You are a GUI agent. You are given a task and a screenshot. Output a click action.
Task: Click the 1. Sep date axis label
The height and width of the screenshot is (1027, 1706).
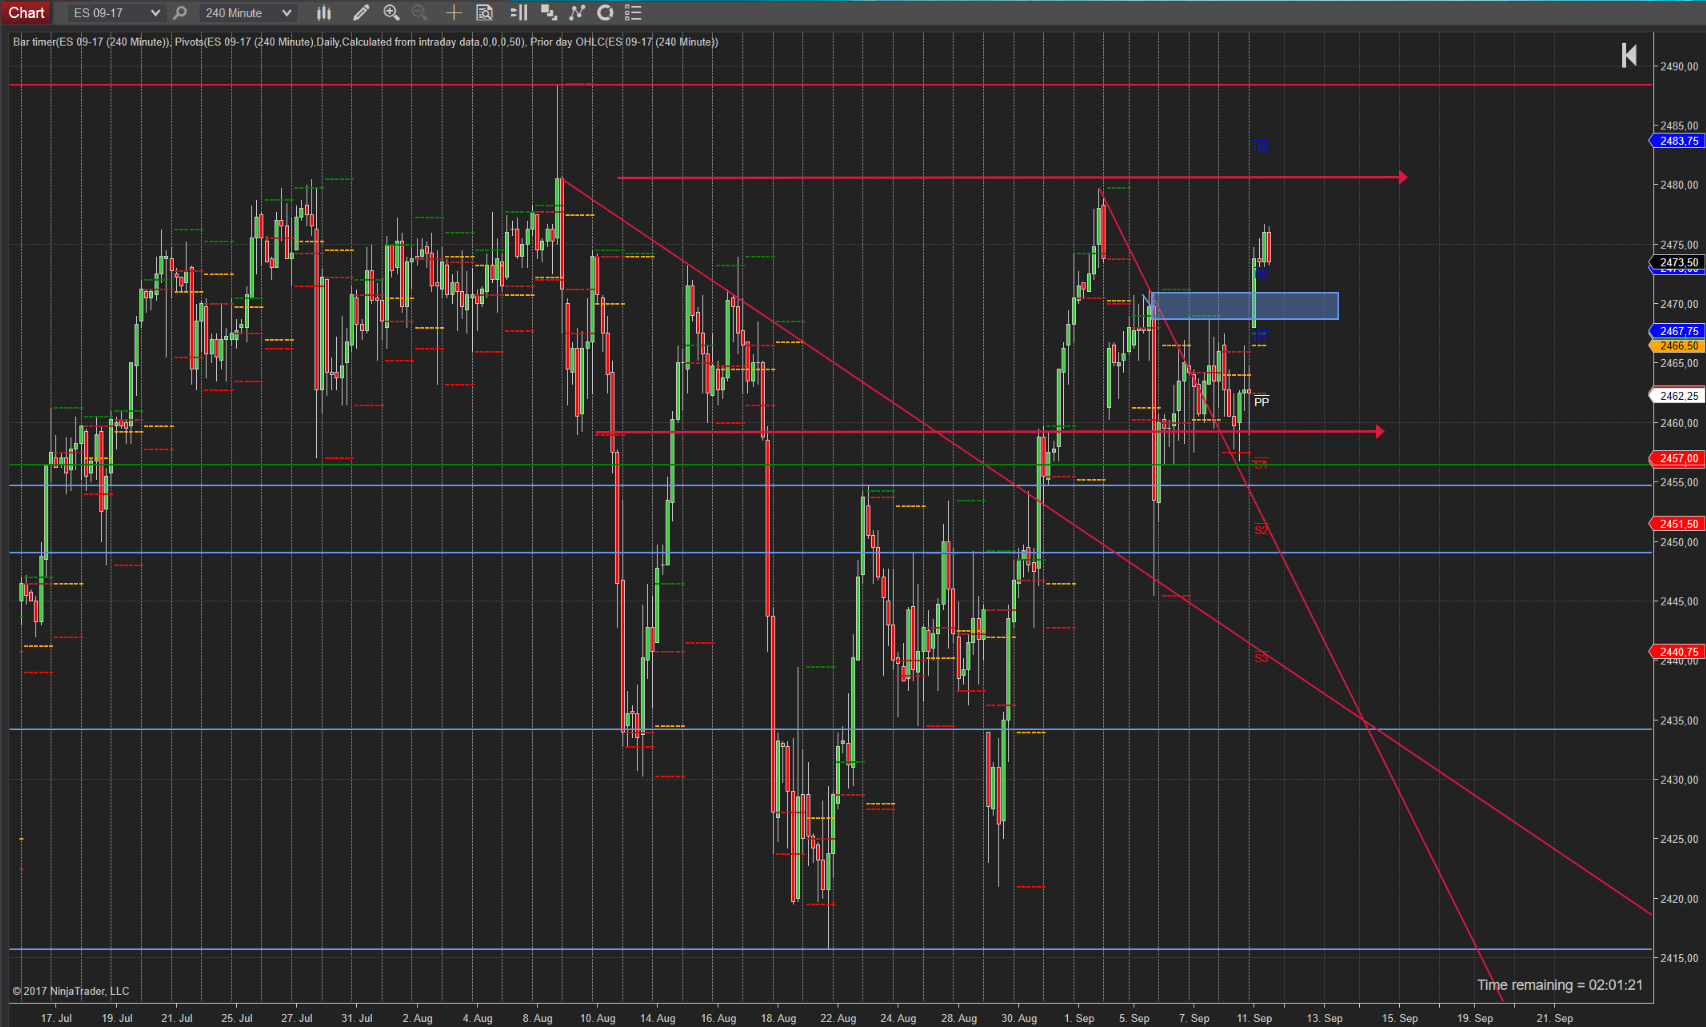pyautogui.click(x=1079, y=1018)
